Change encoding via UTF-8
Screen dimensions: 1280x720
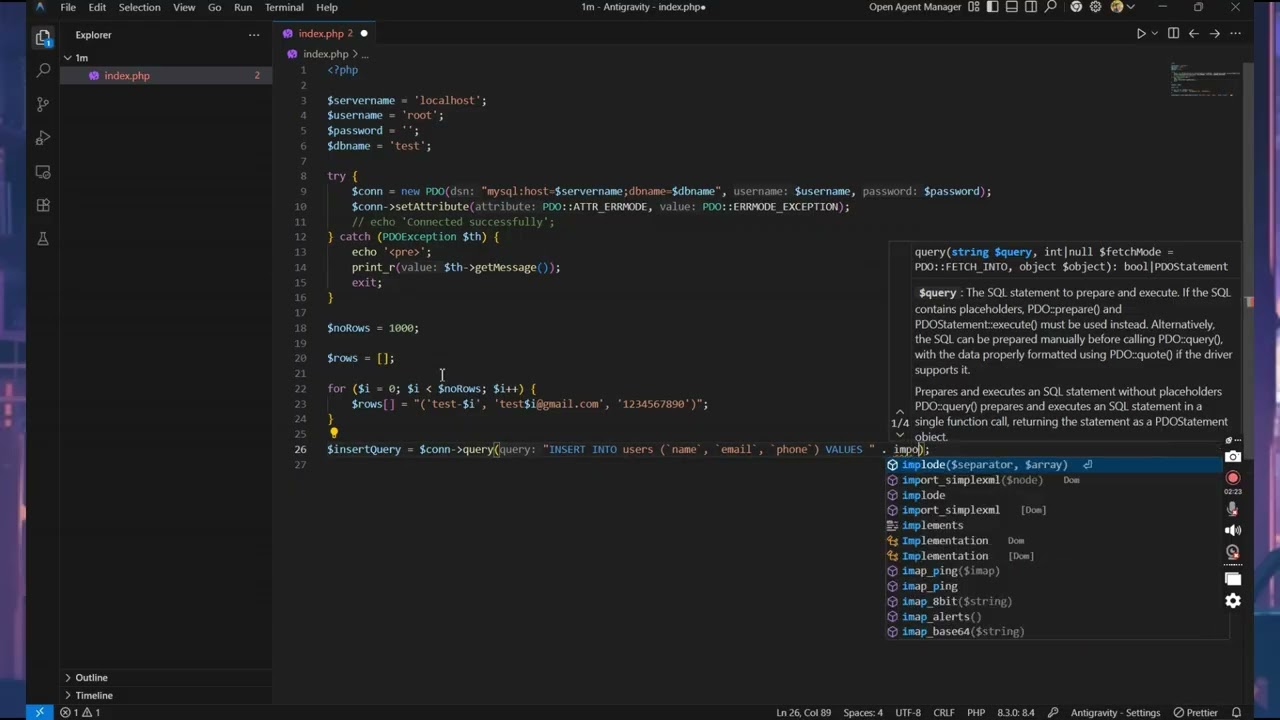908,713
